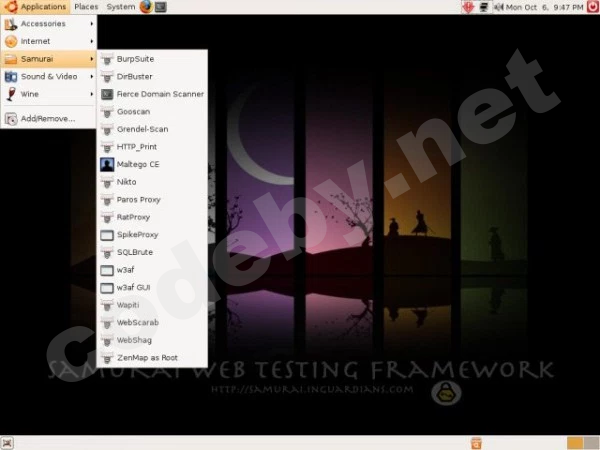Click the Nikto launcher icon

pyautogui.click(x=107, y=182)
